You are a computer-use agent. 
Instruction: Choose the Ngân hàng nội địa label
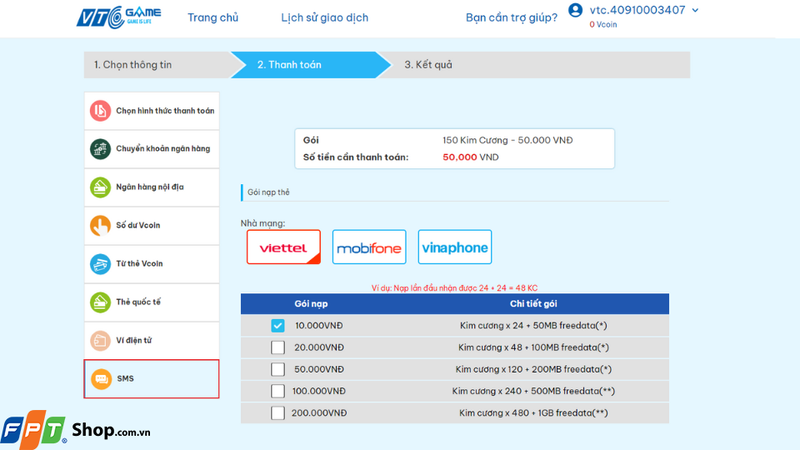(x=149, y=187)
